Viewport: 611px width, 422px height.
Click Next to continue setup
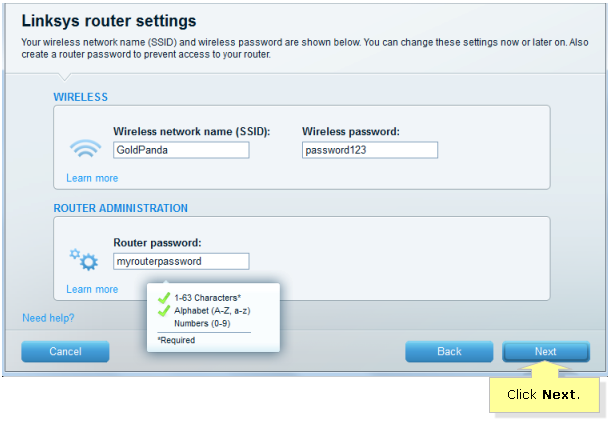tap(546, 351)
